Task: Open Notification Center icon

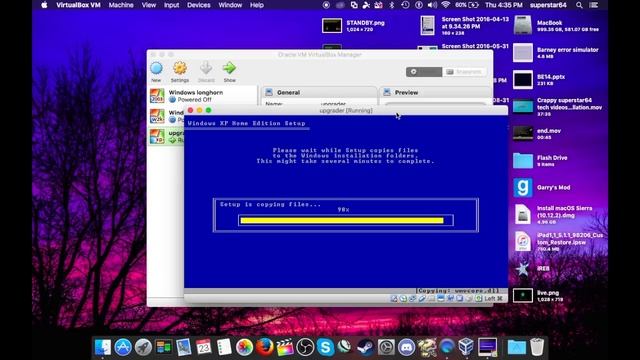Action: [594, 5]
